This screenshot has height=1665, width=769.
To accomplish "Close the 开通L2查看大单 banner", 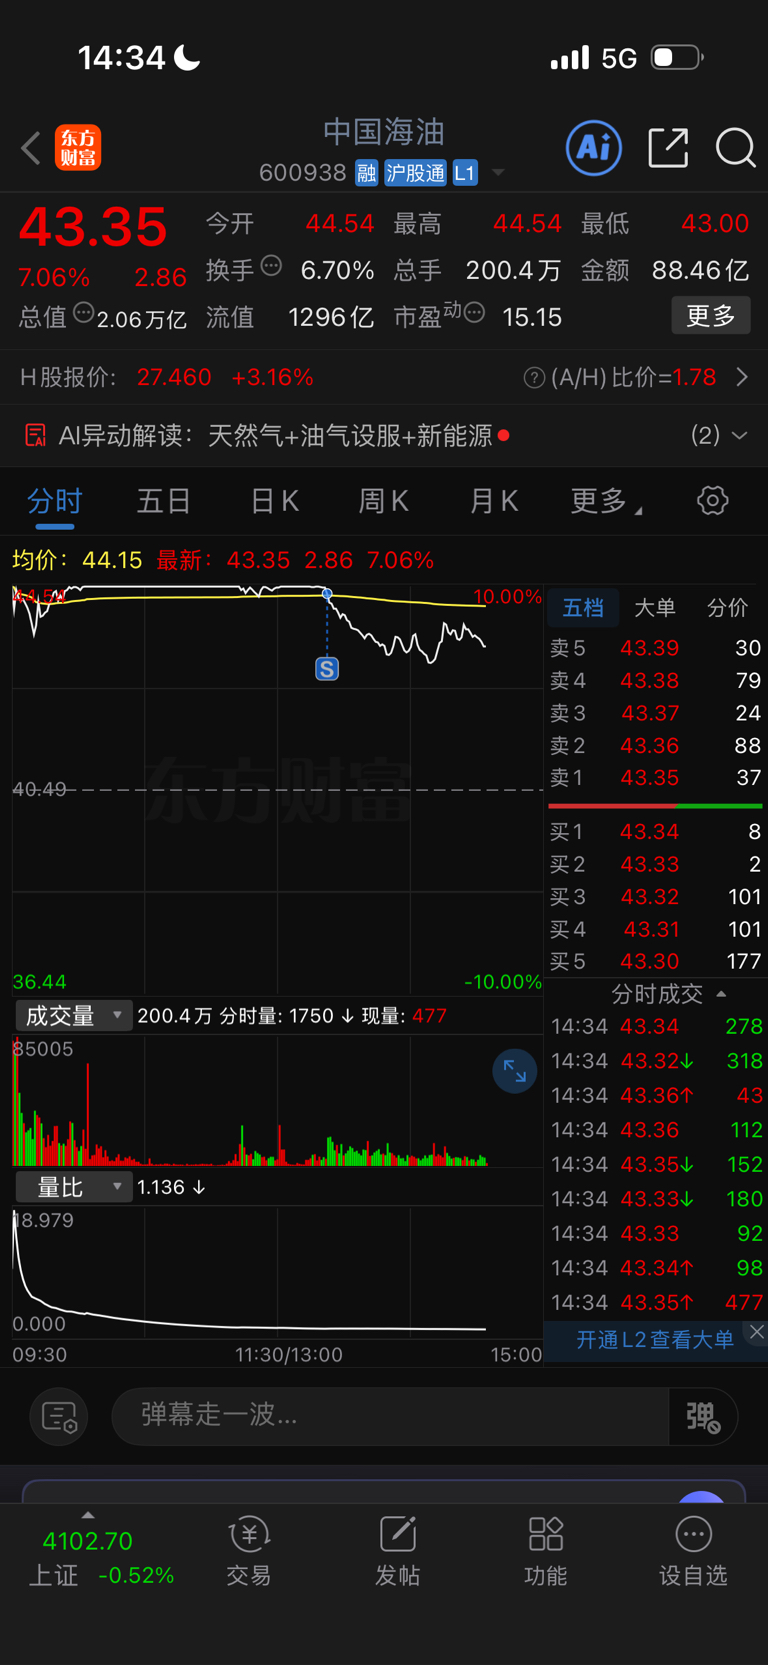I will [757, 1332].
